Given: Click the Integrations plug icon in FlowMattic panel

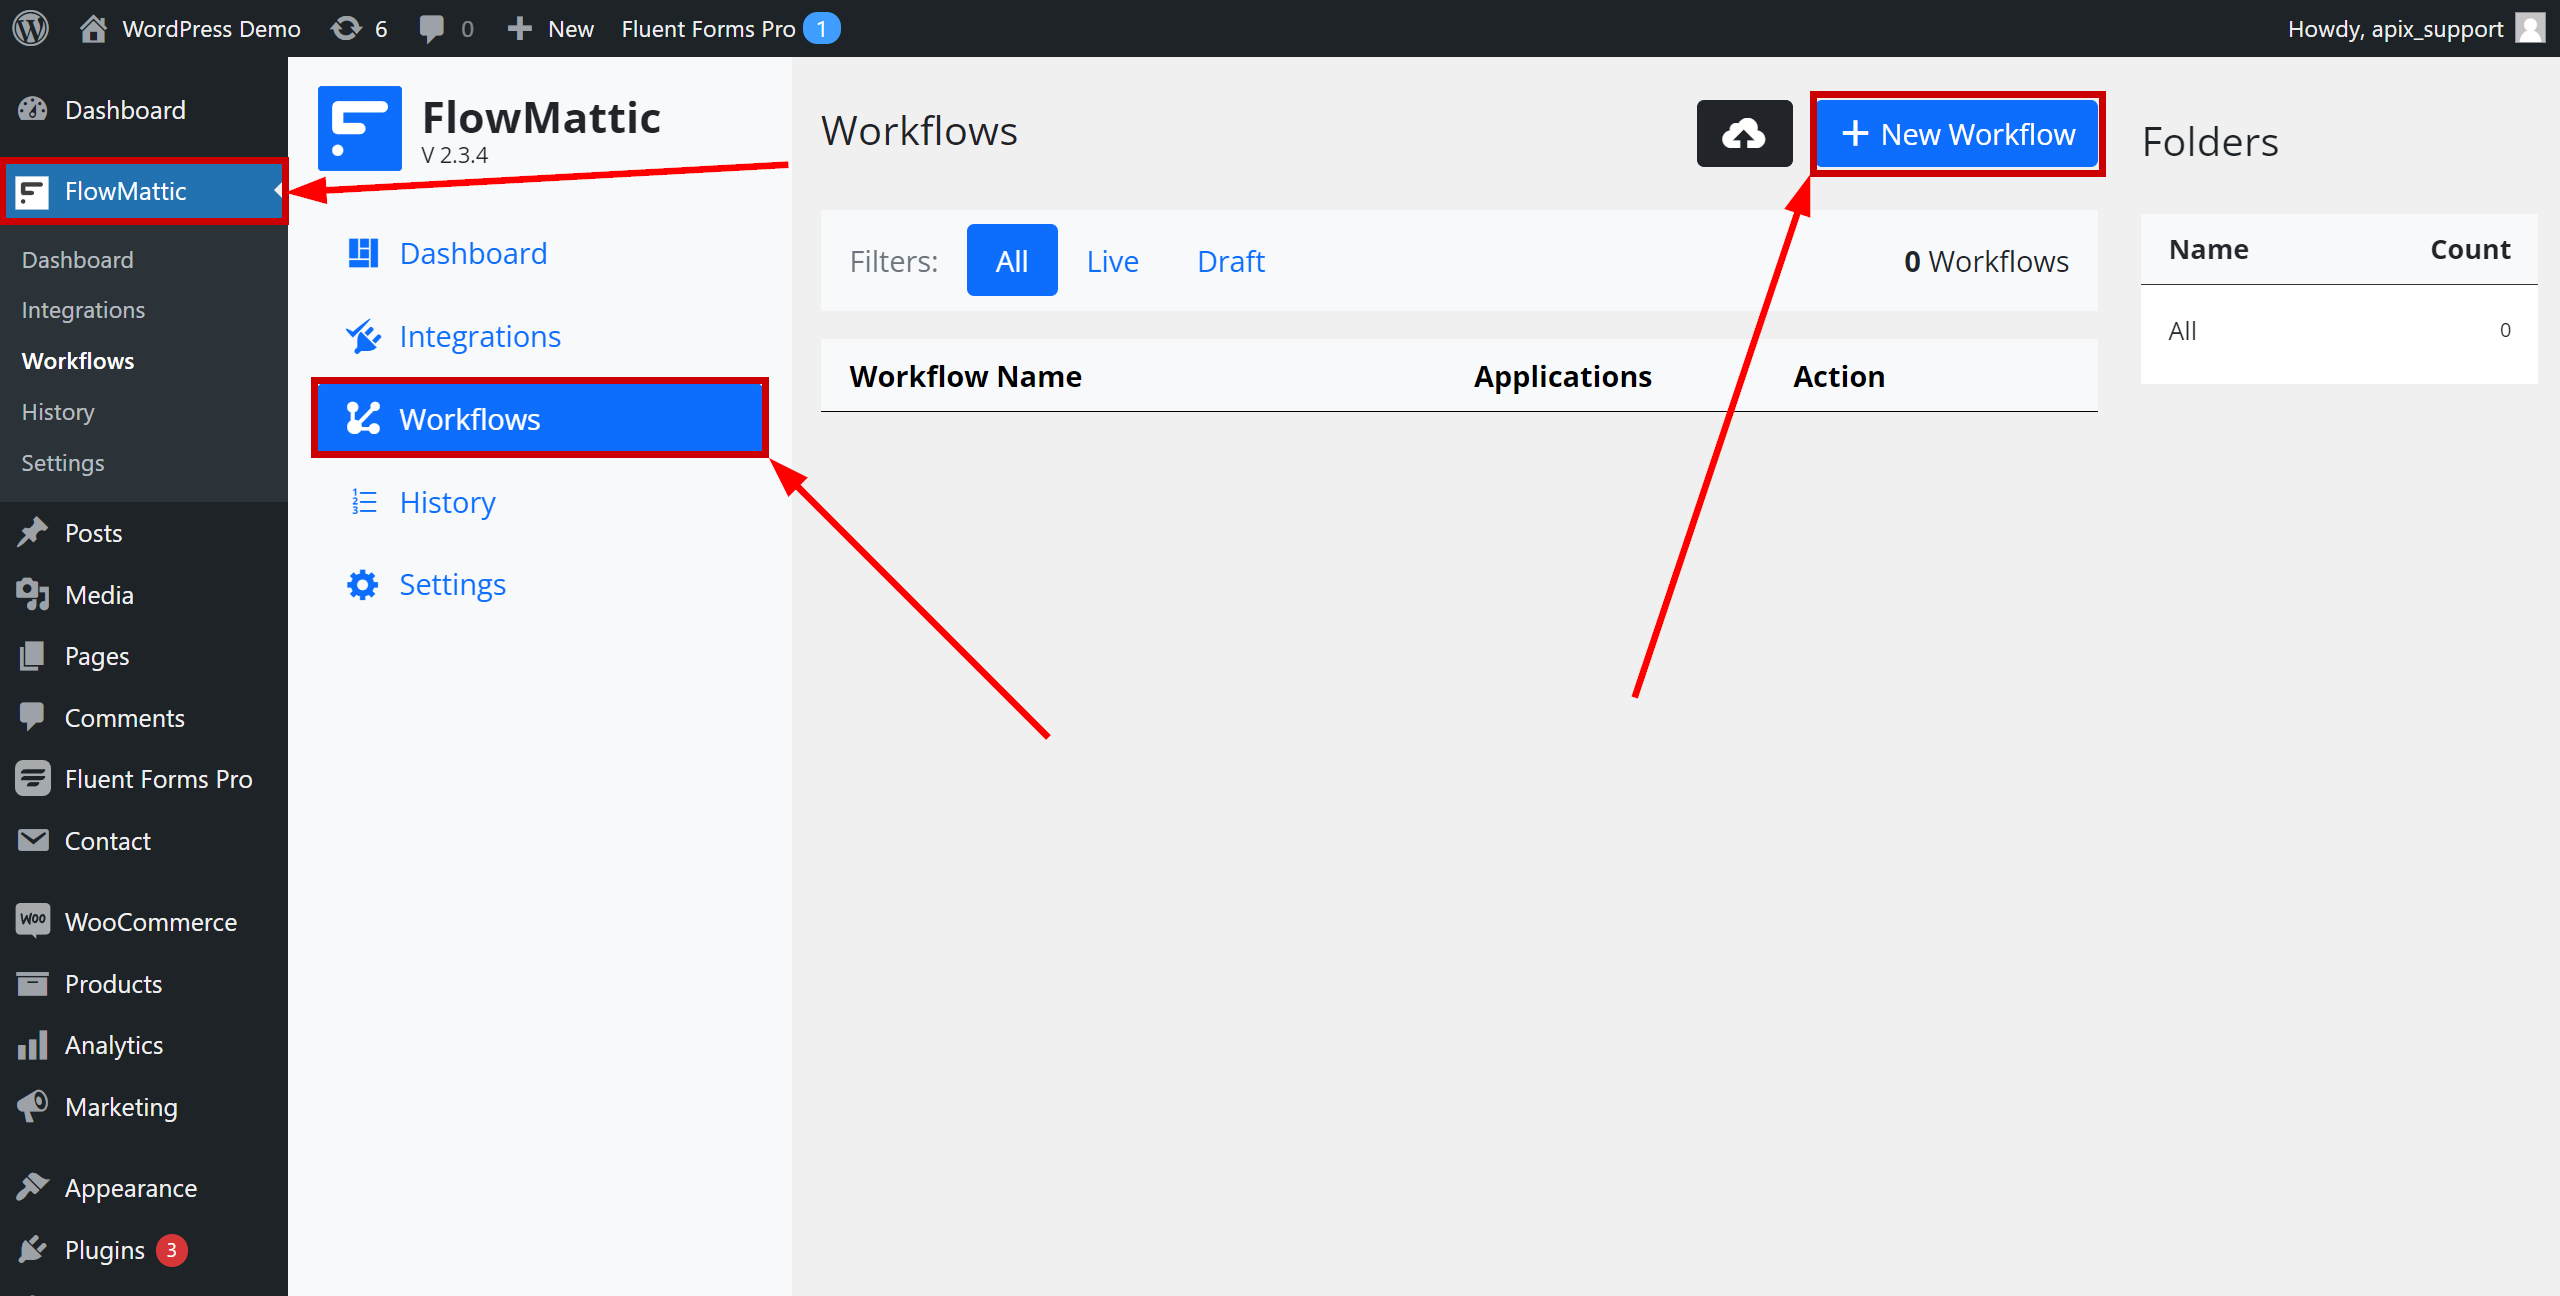Looking at the screenshot, I should [363, 336].
